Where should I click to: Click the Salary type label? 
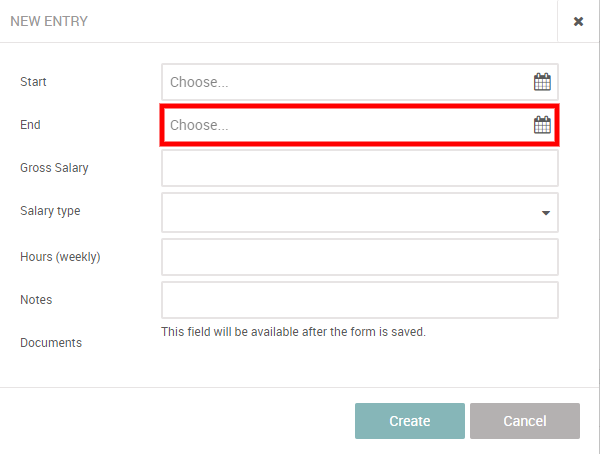point(50,211)
